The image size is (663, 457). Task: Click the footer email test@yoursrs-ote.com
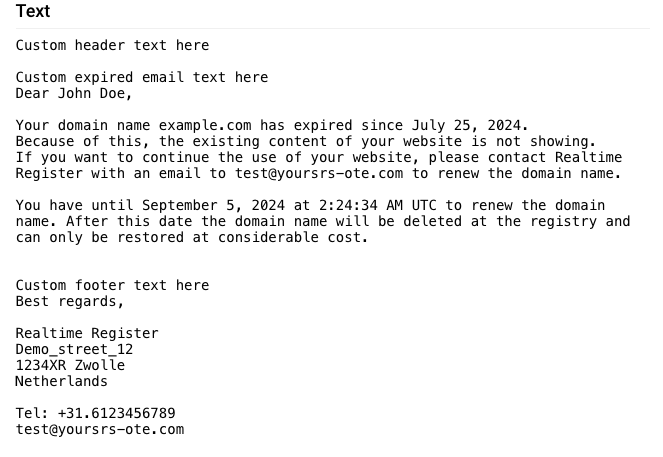pos(100,430)
